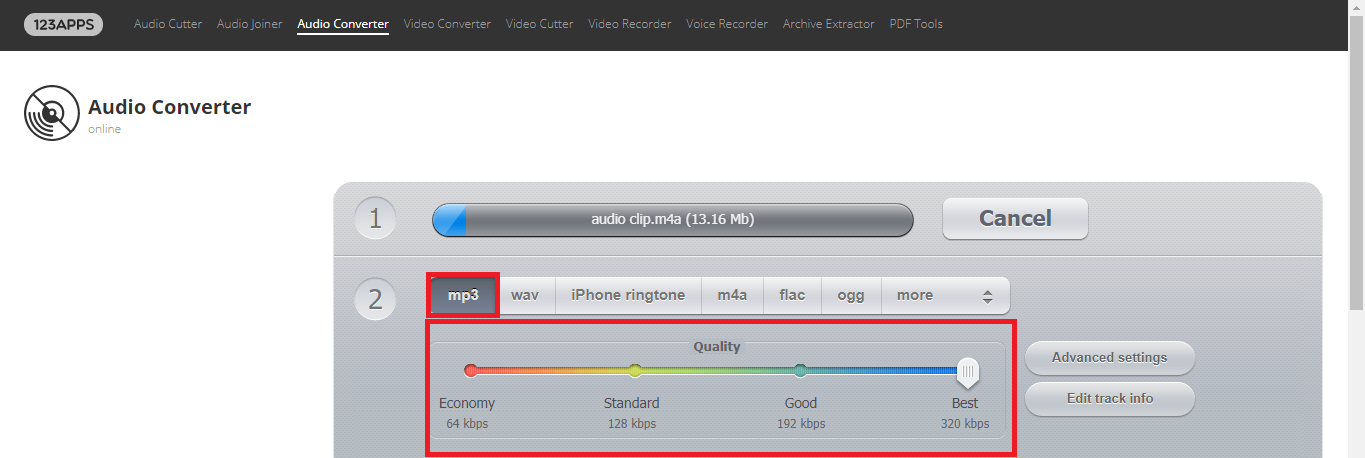Screen dimensions: 1365x458
Task: Select flac output format
Action: click(x=792, y=295)
